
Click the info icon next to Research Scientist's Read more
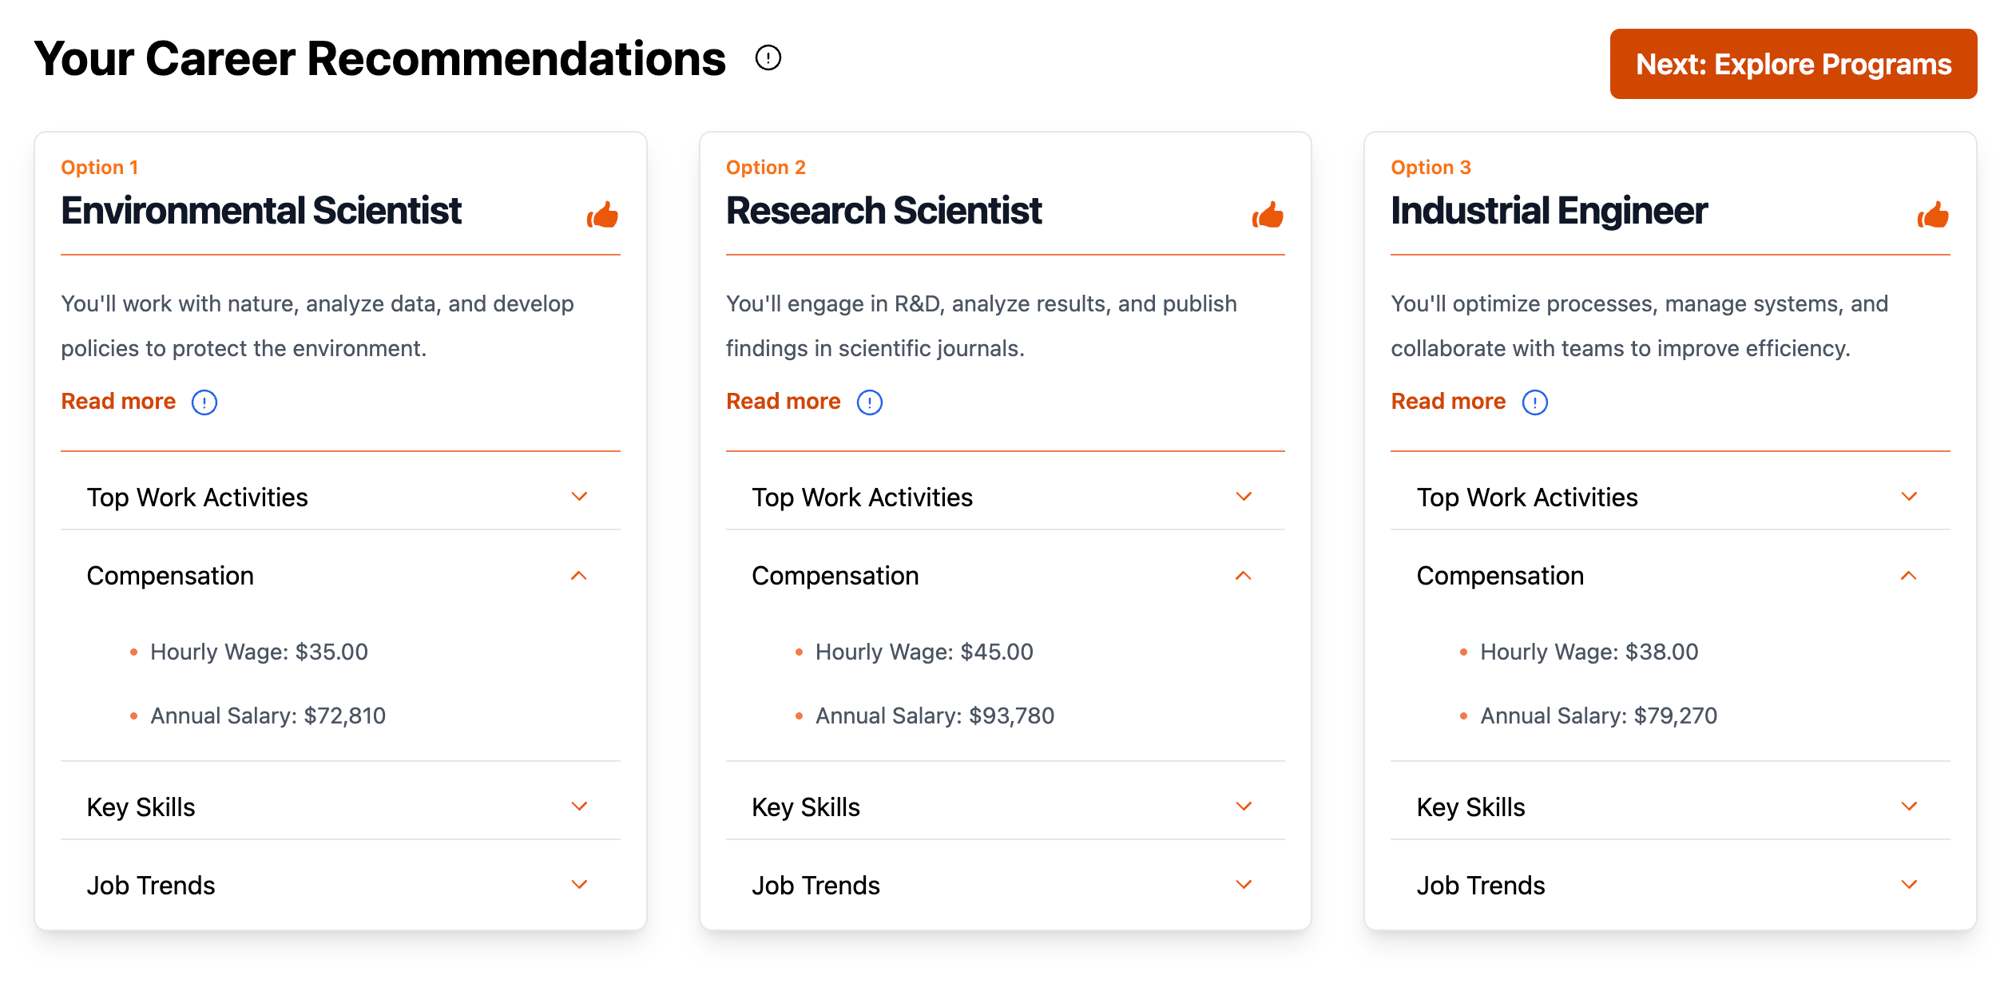(x=869, y=402)
